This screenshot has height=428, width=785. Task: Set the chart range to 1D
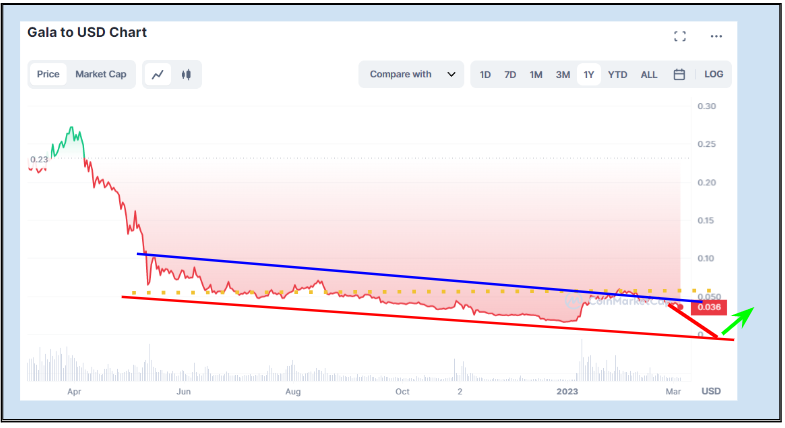point(485,75)
